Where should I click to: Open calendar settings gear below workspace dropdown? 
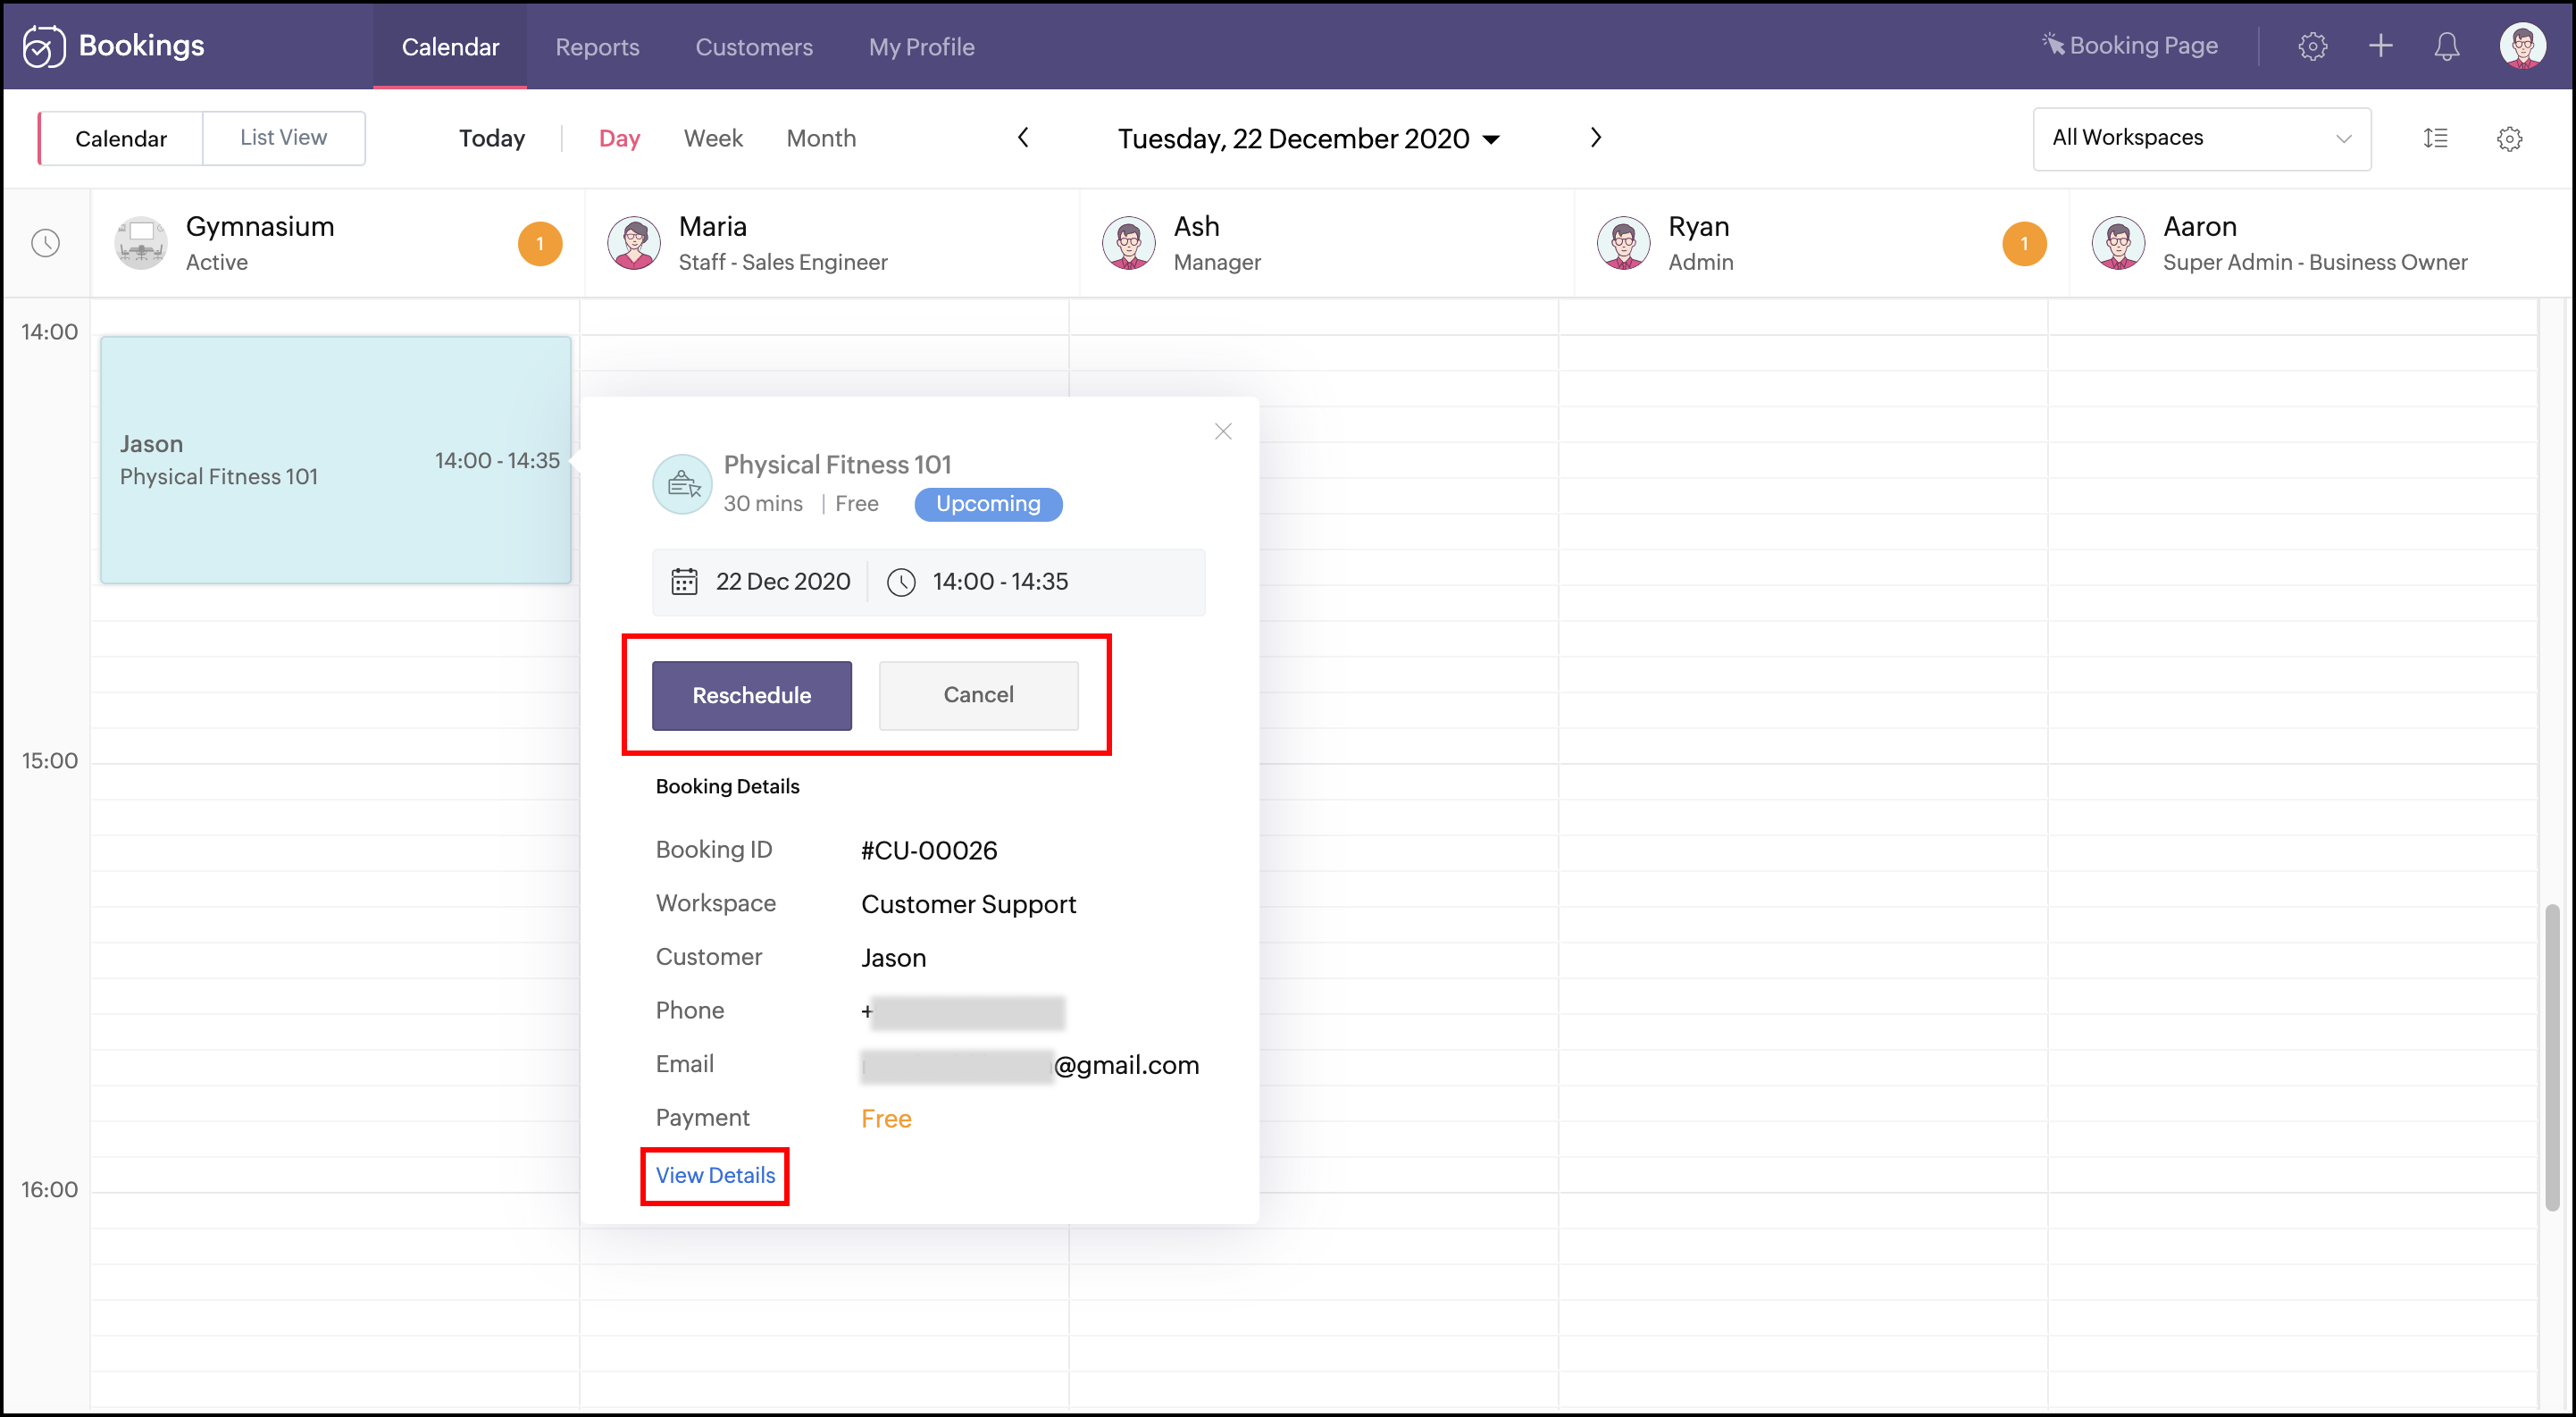click(2509, 138)
